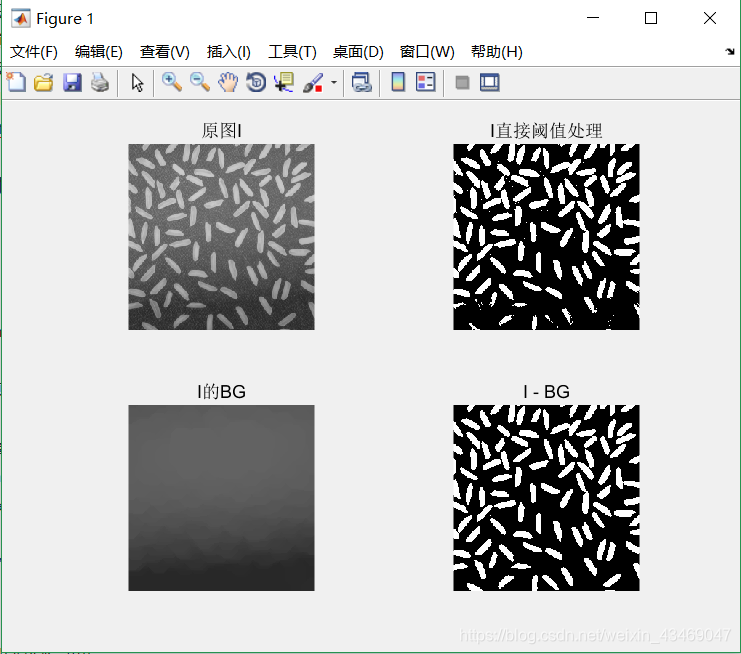
Task: Minimize the Figure 1 window
Action: click(x=593, y=18)
